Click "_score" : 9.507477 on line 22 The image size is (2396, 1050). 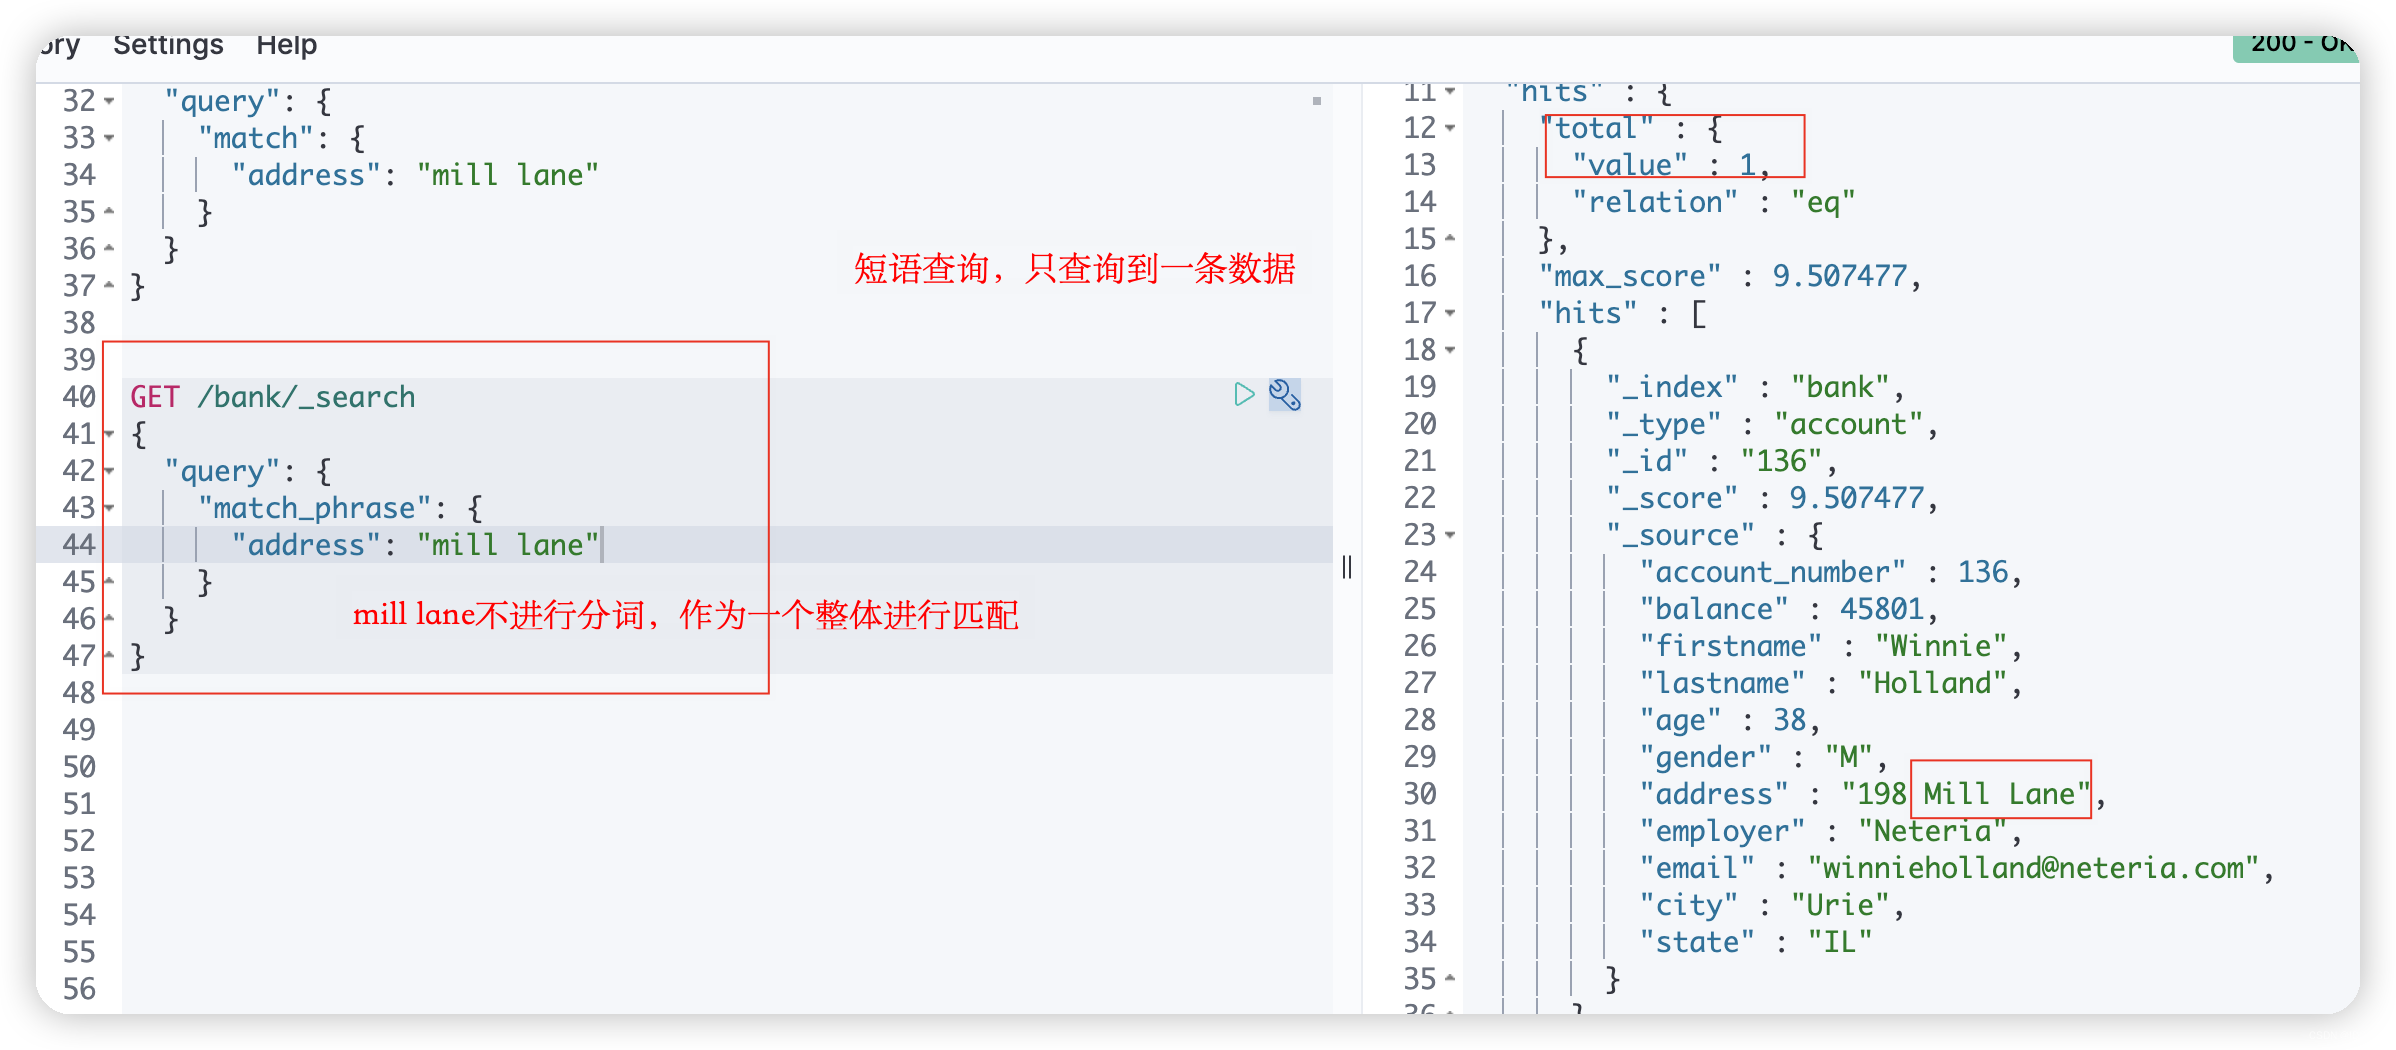(1772, 498)
